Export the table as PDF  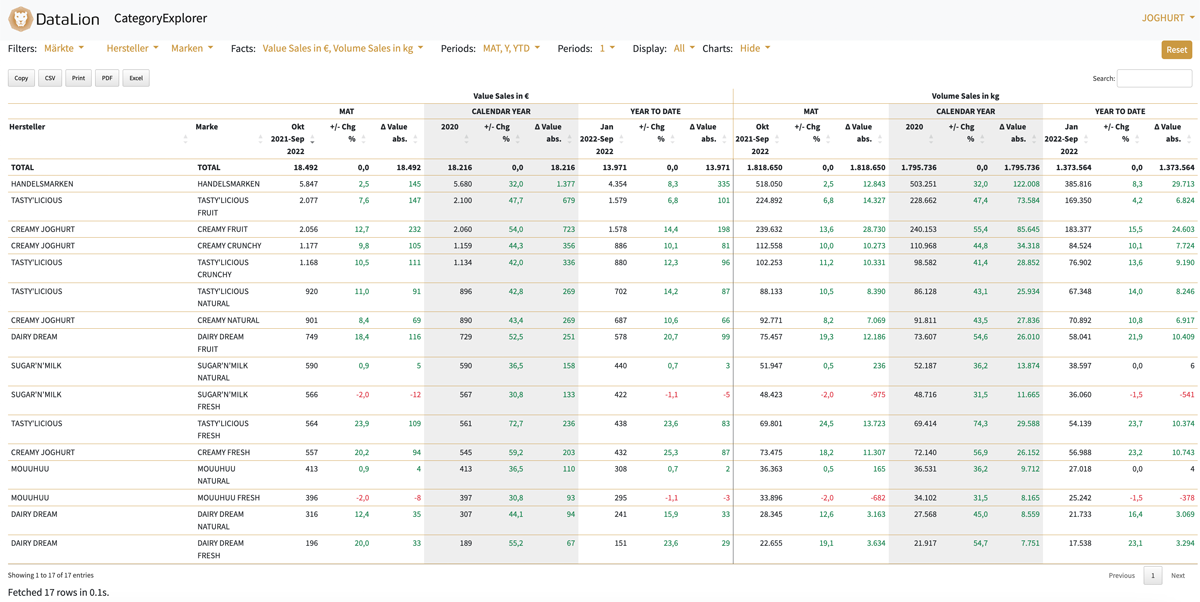[106, 77]
